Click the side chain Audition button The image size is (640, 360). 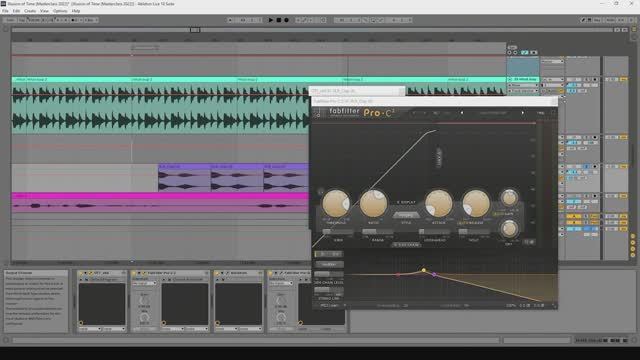[x=329, y=264]
